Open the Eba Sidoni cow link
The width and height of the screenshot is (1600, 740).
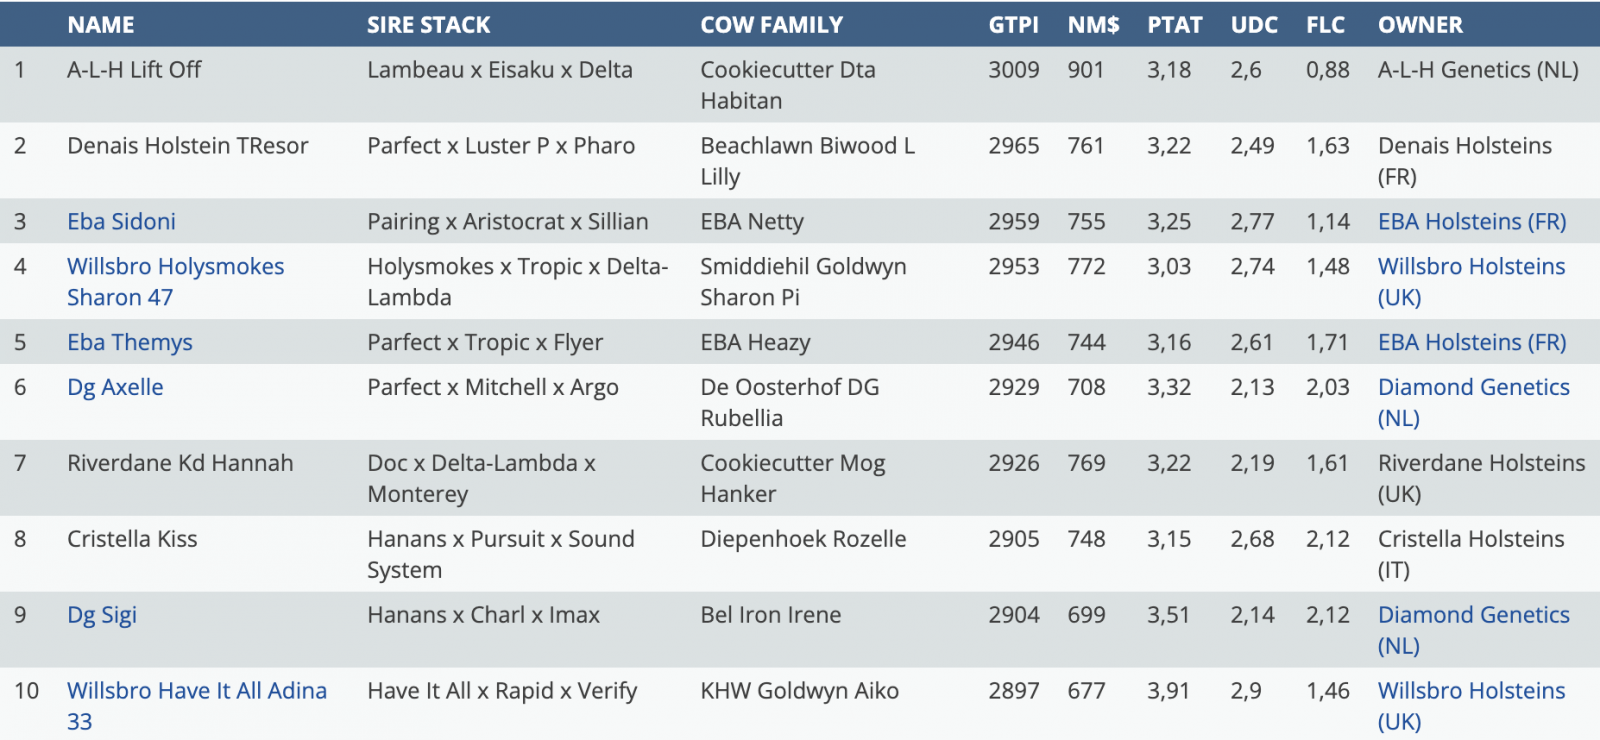pos(121,221)
